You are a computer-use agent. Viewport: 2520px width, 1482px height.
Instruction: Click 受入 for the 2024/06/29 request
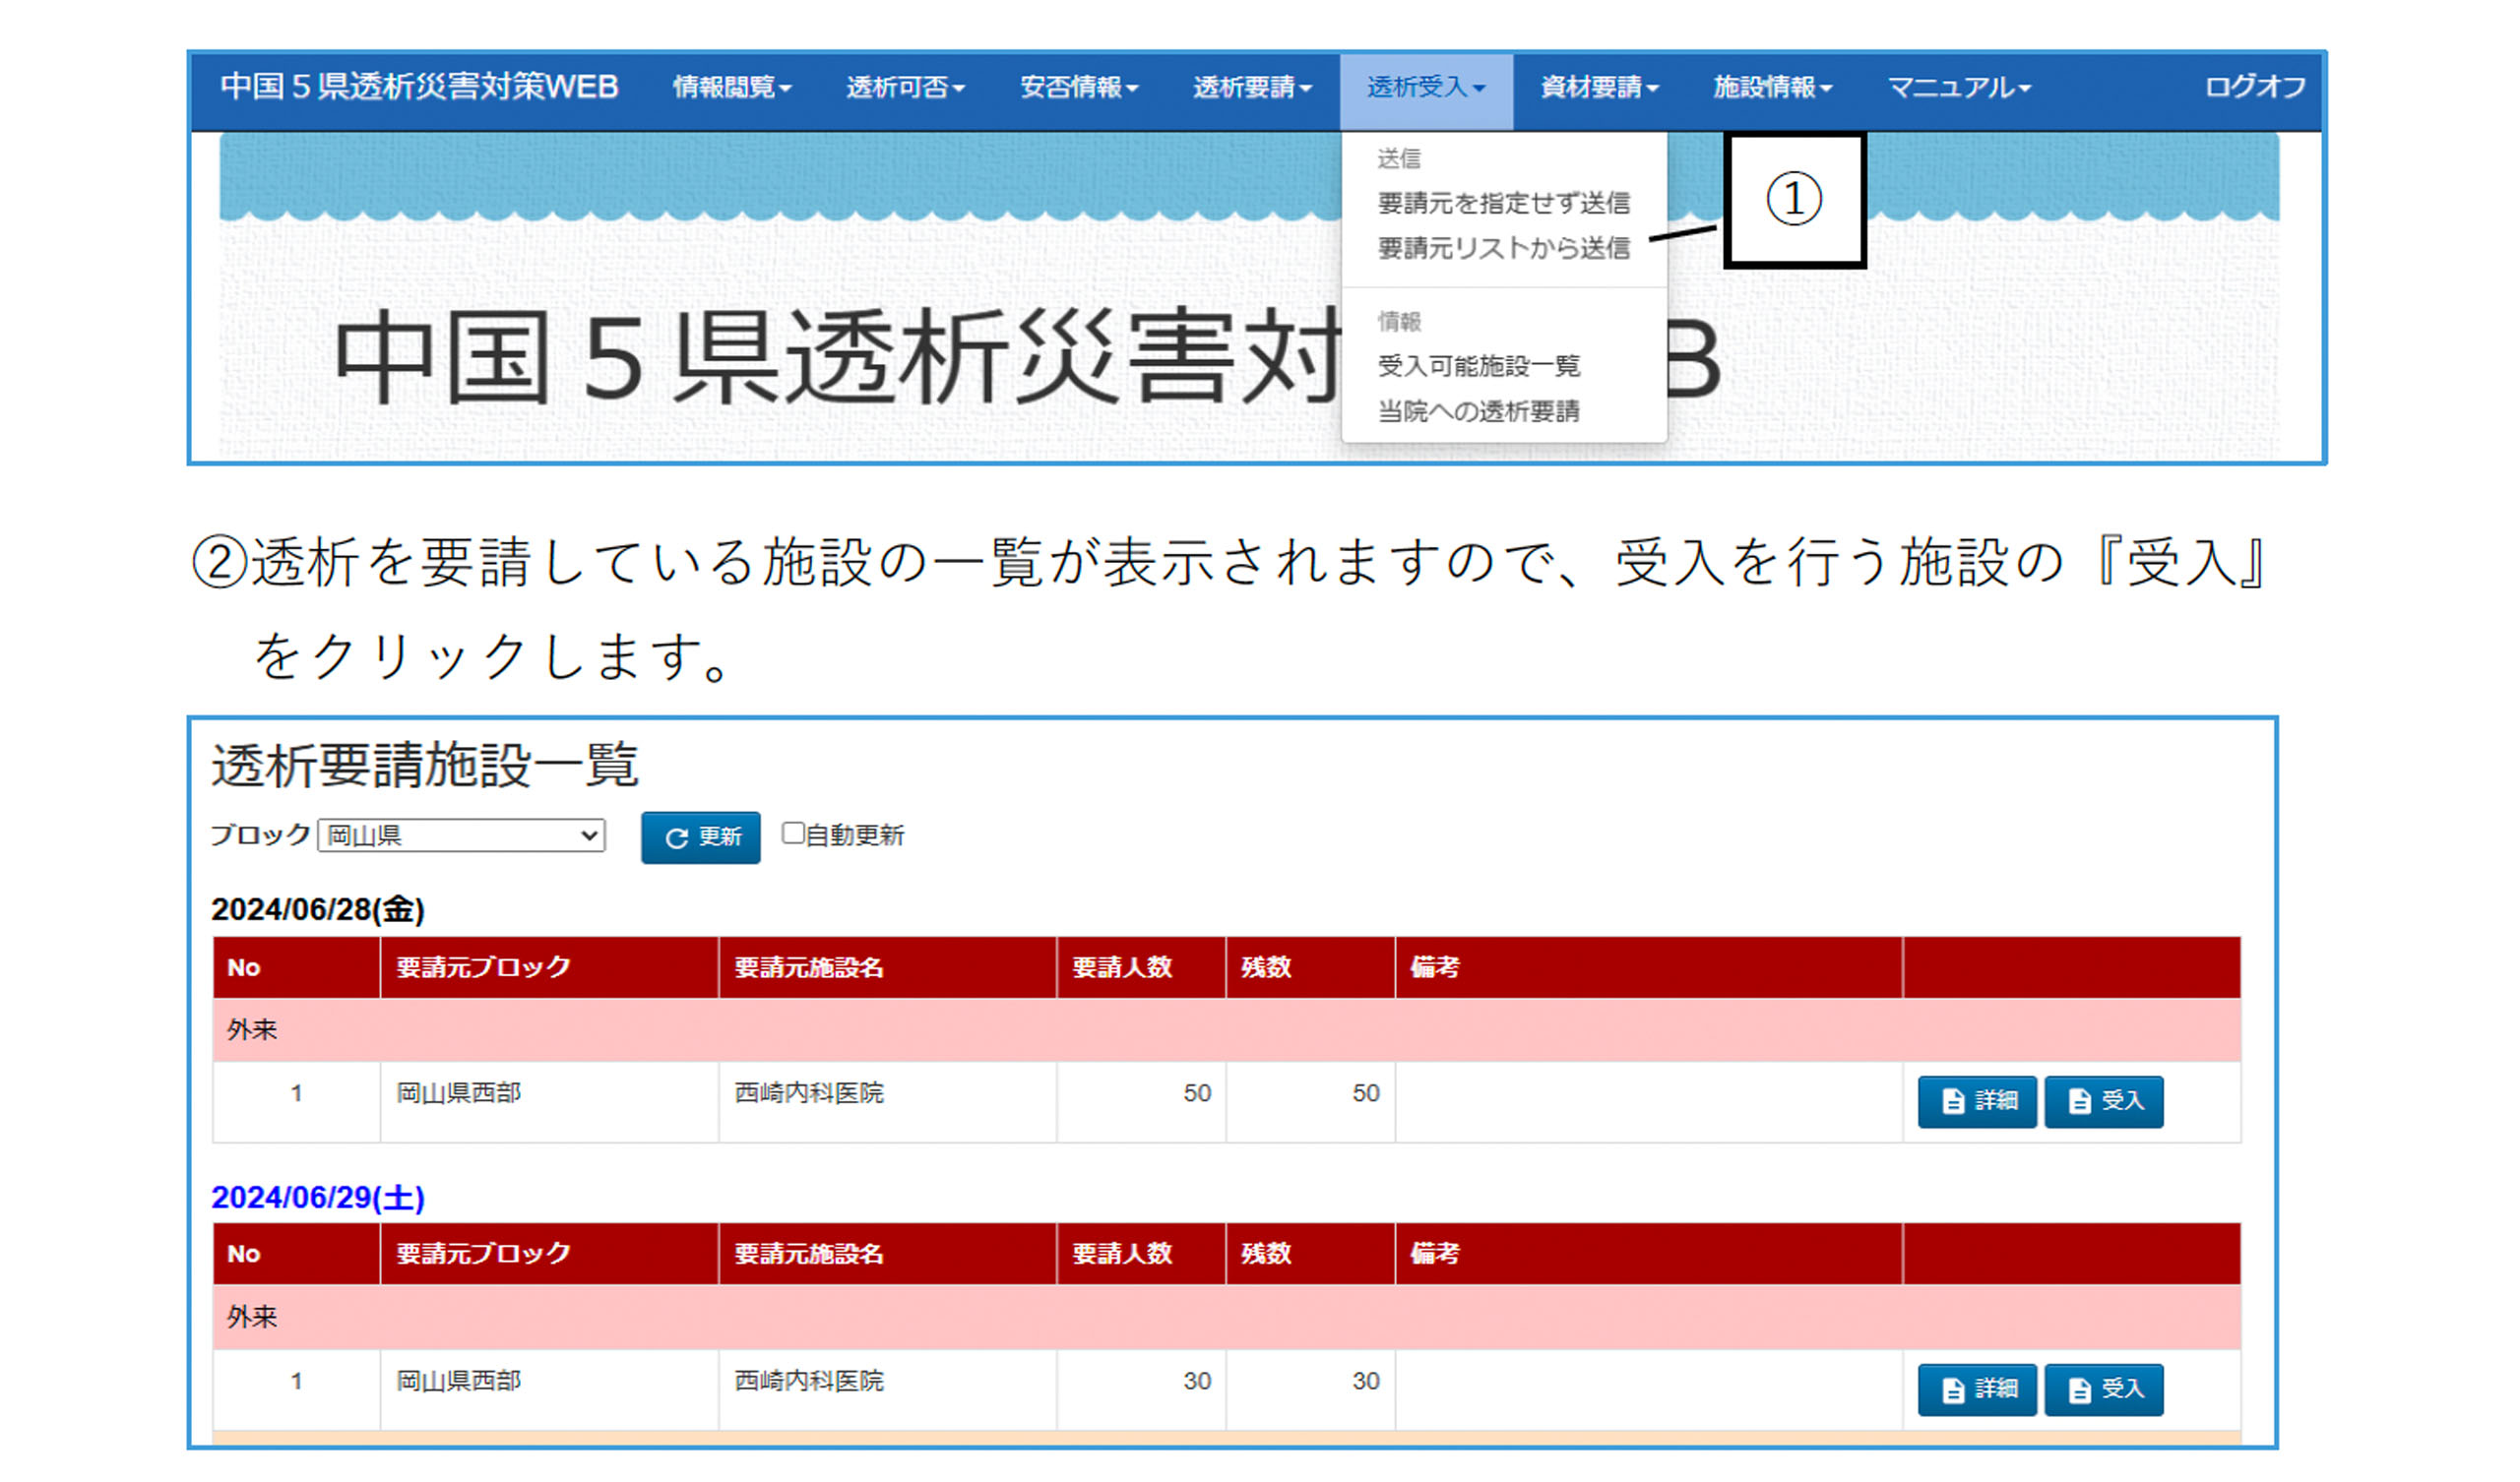pyautogui.click(x=2103, y=1389)
